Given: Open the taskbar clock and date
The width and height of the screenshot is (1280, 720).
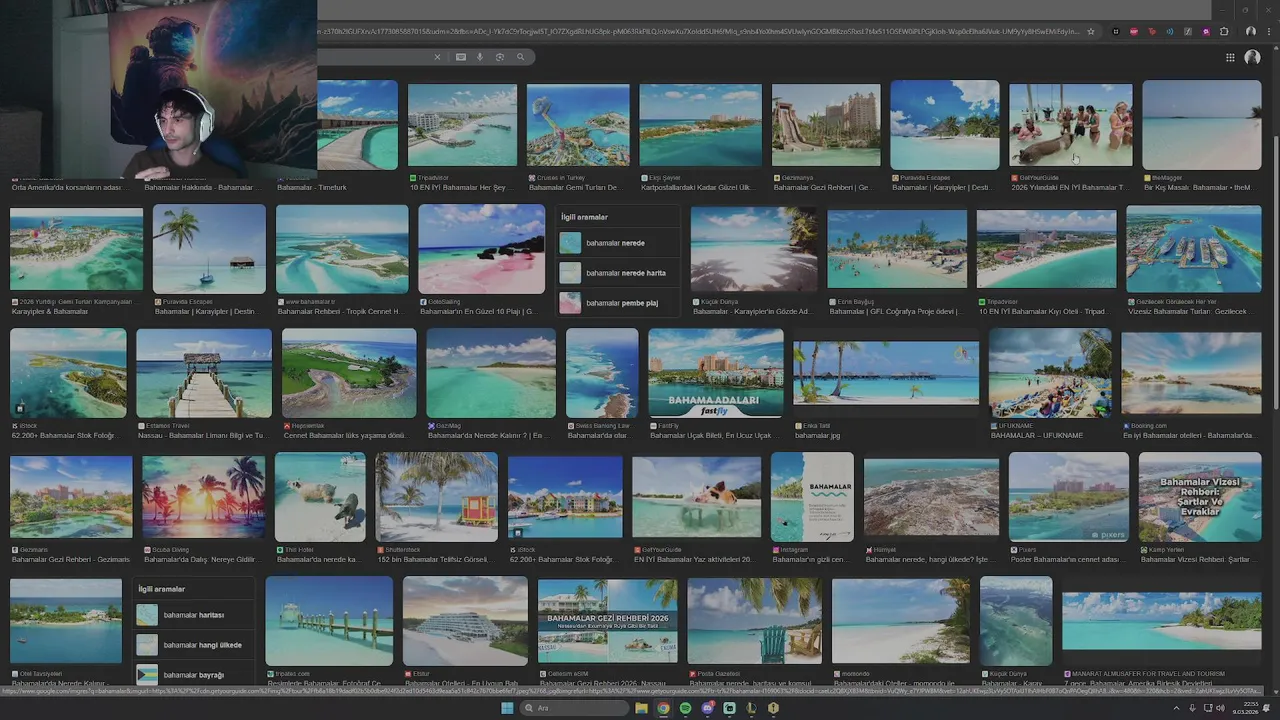Looking at the screenshot, I should [1245, 708].
